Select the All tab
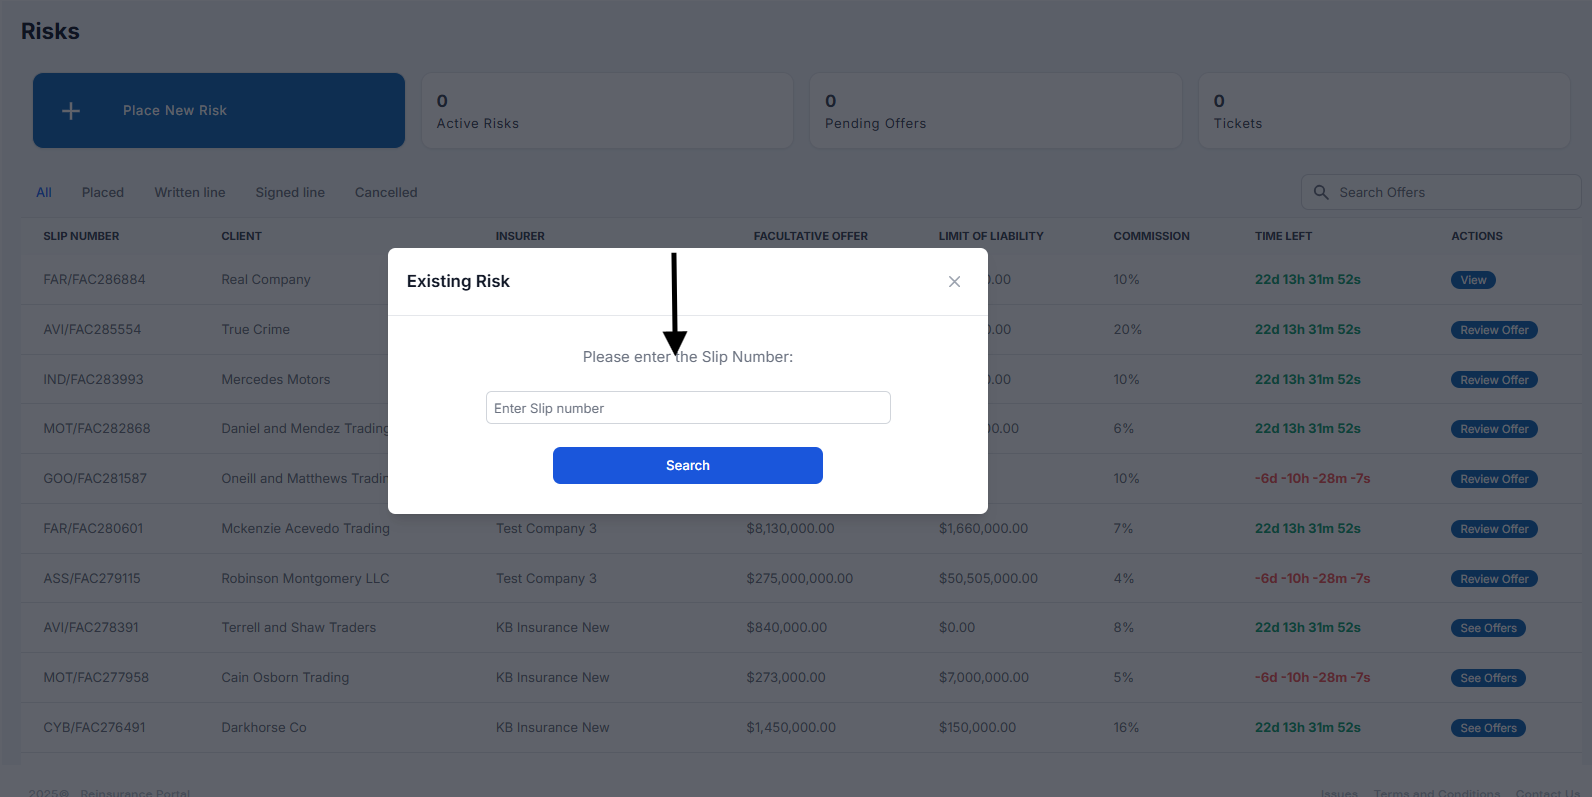This screenshot has height=797, width=1592. [44, 193]
